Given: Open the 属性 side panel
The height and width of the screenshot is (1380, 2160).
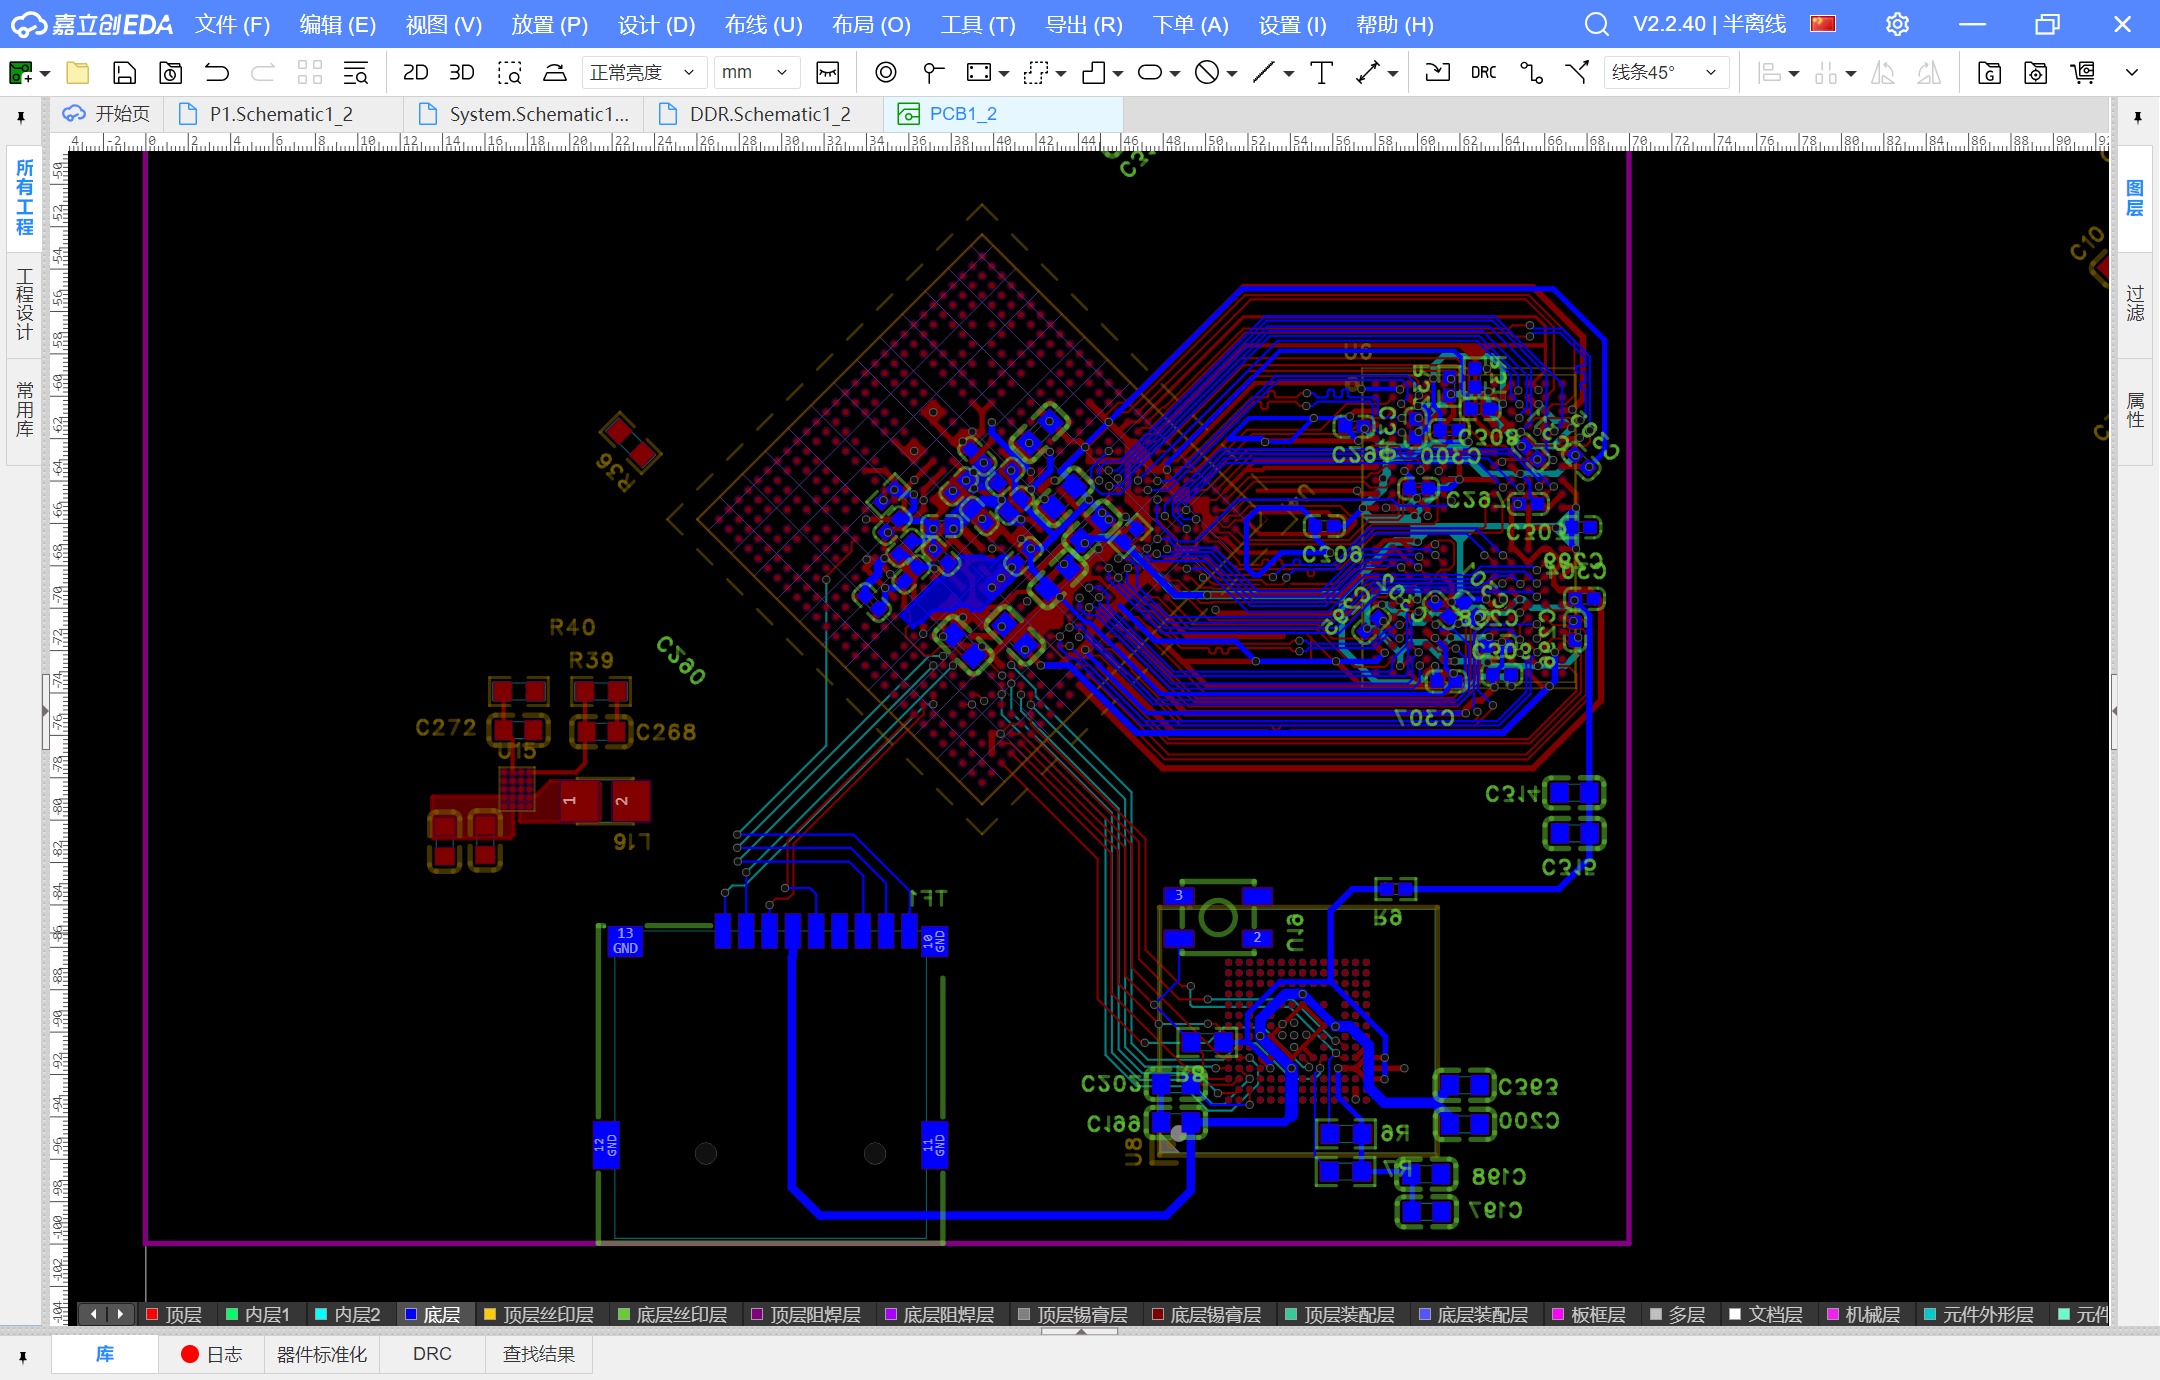Looking at the screenshot, I should click(2135, 410).
